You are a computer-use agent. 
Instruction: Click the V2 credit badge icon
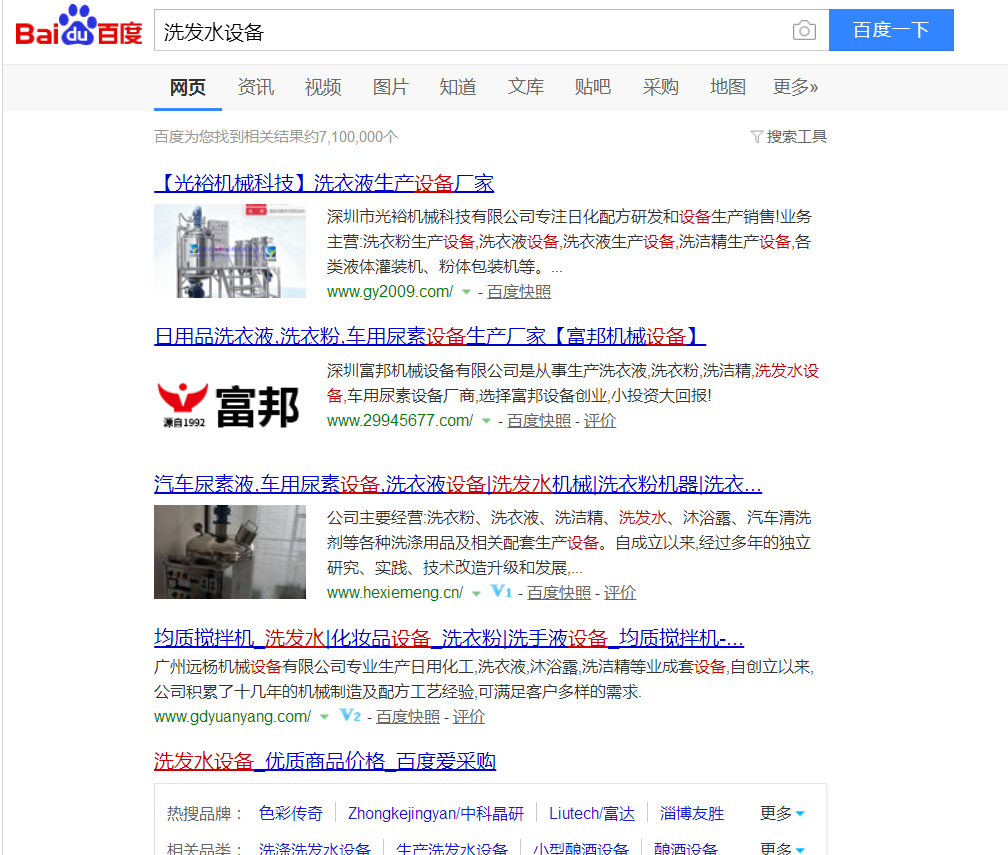pyautogui.click(x=350, y=716)
